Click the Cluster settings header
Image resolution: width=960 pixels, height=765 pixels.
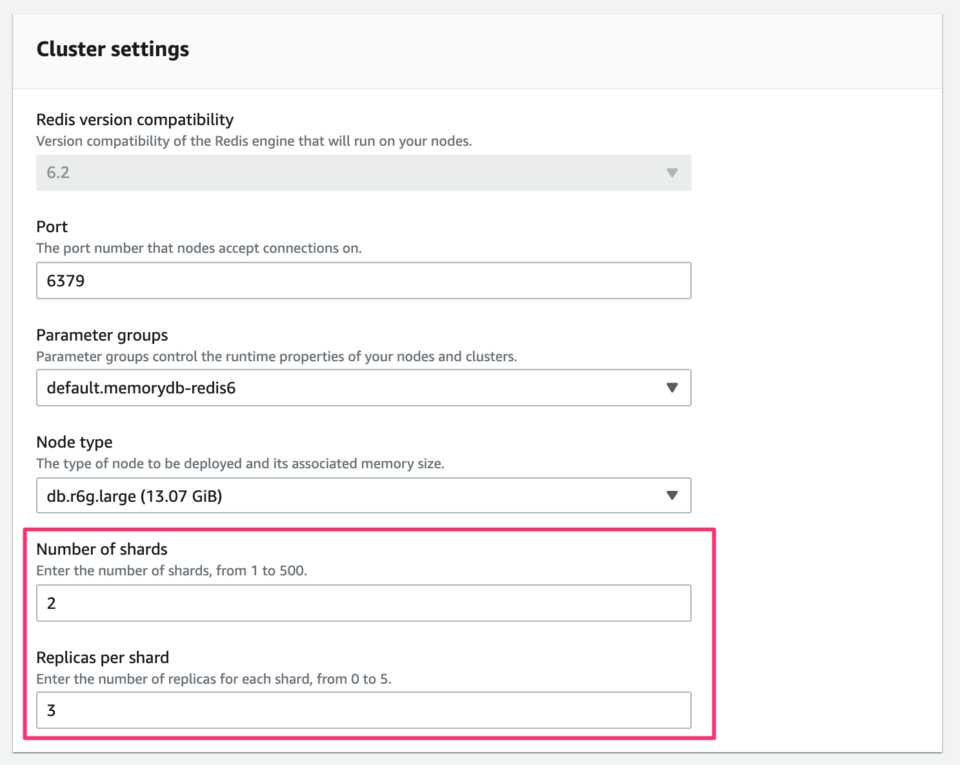tap(113, 48)
